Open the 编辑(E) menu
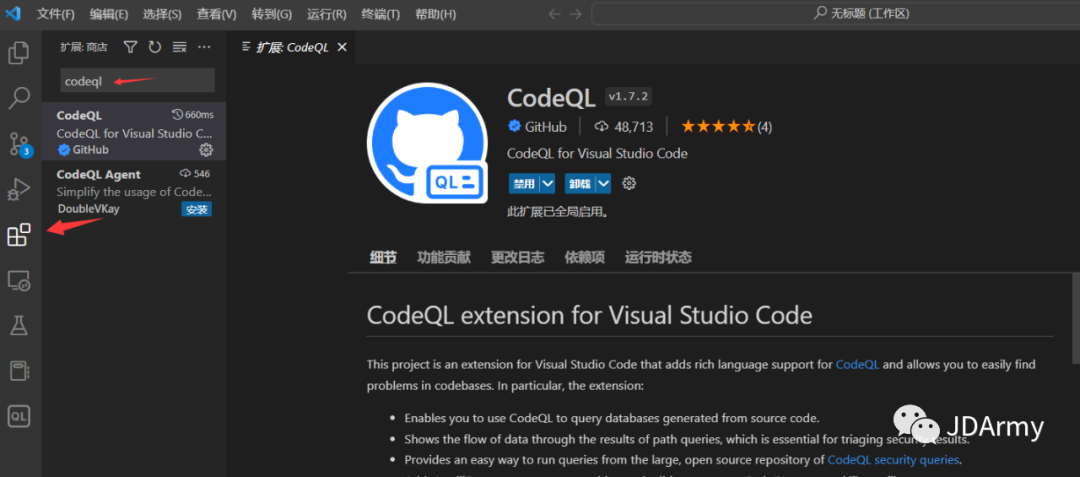The width and height of the screenshot is (1080, 477). pos(109,14)
